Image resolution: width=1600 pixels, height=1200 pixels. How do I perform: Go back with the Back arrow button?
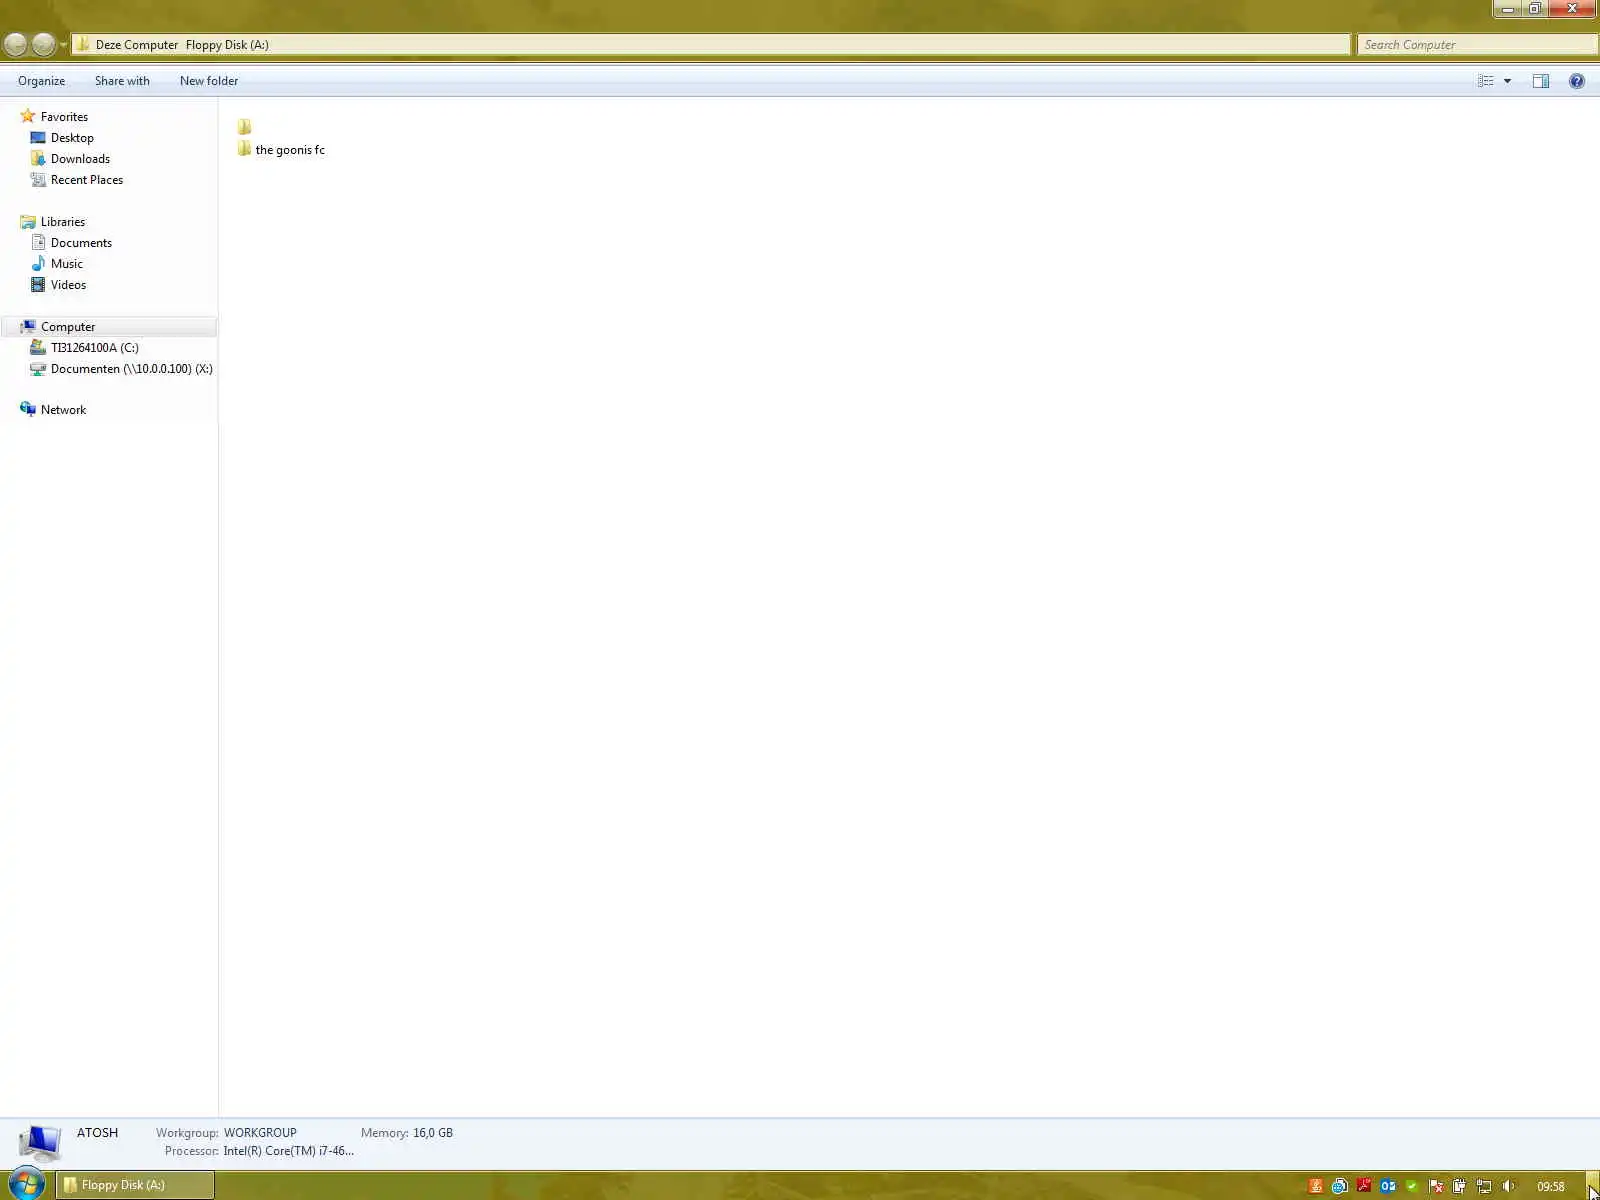tap(16, 44)
